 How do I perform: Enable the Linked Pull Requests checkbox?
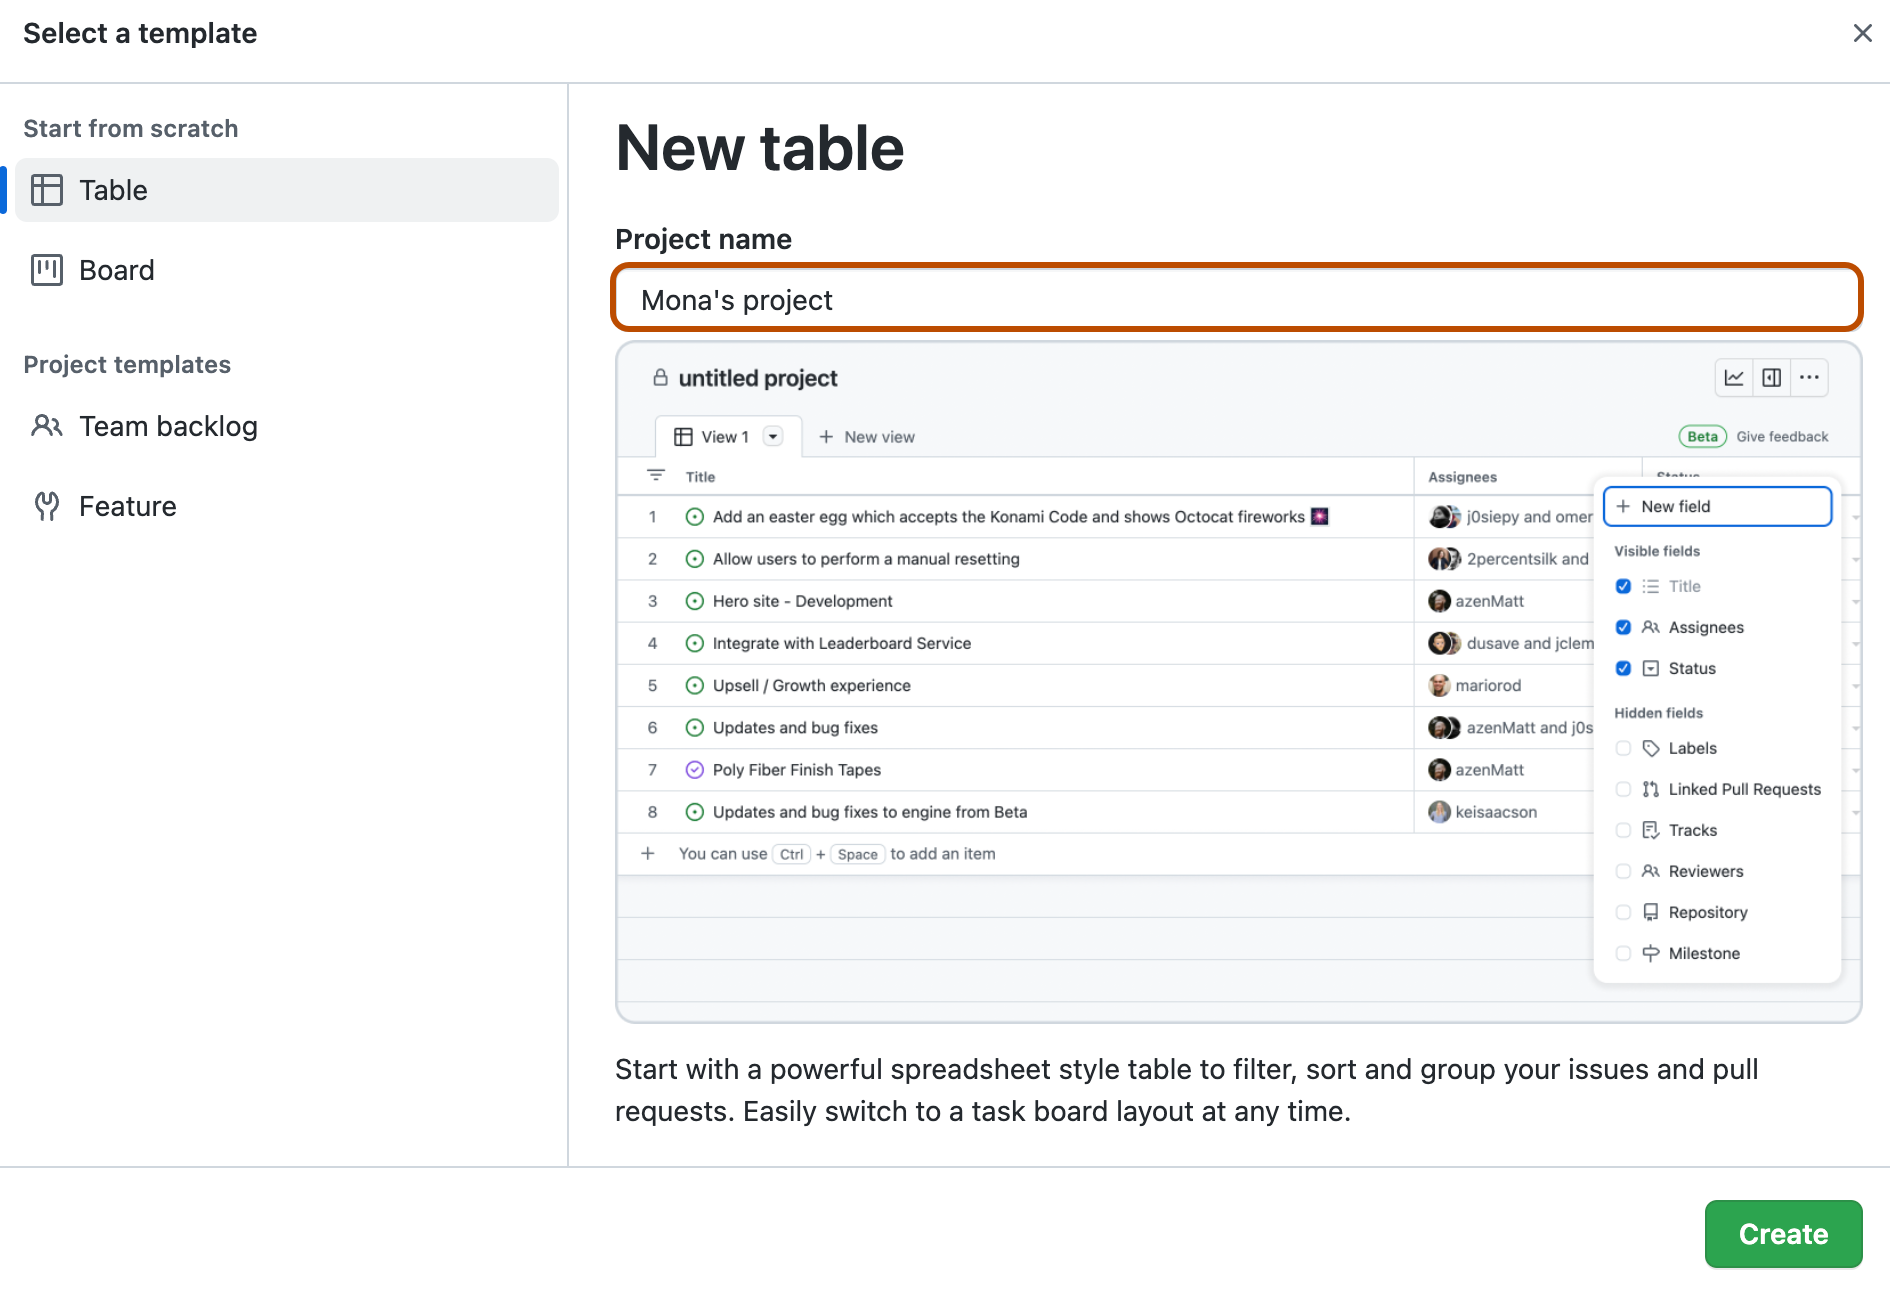tap(1623, 789)
